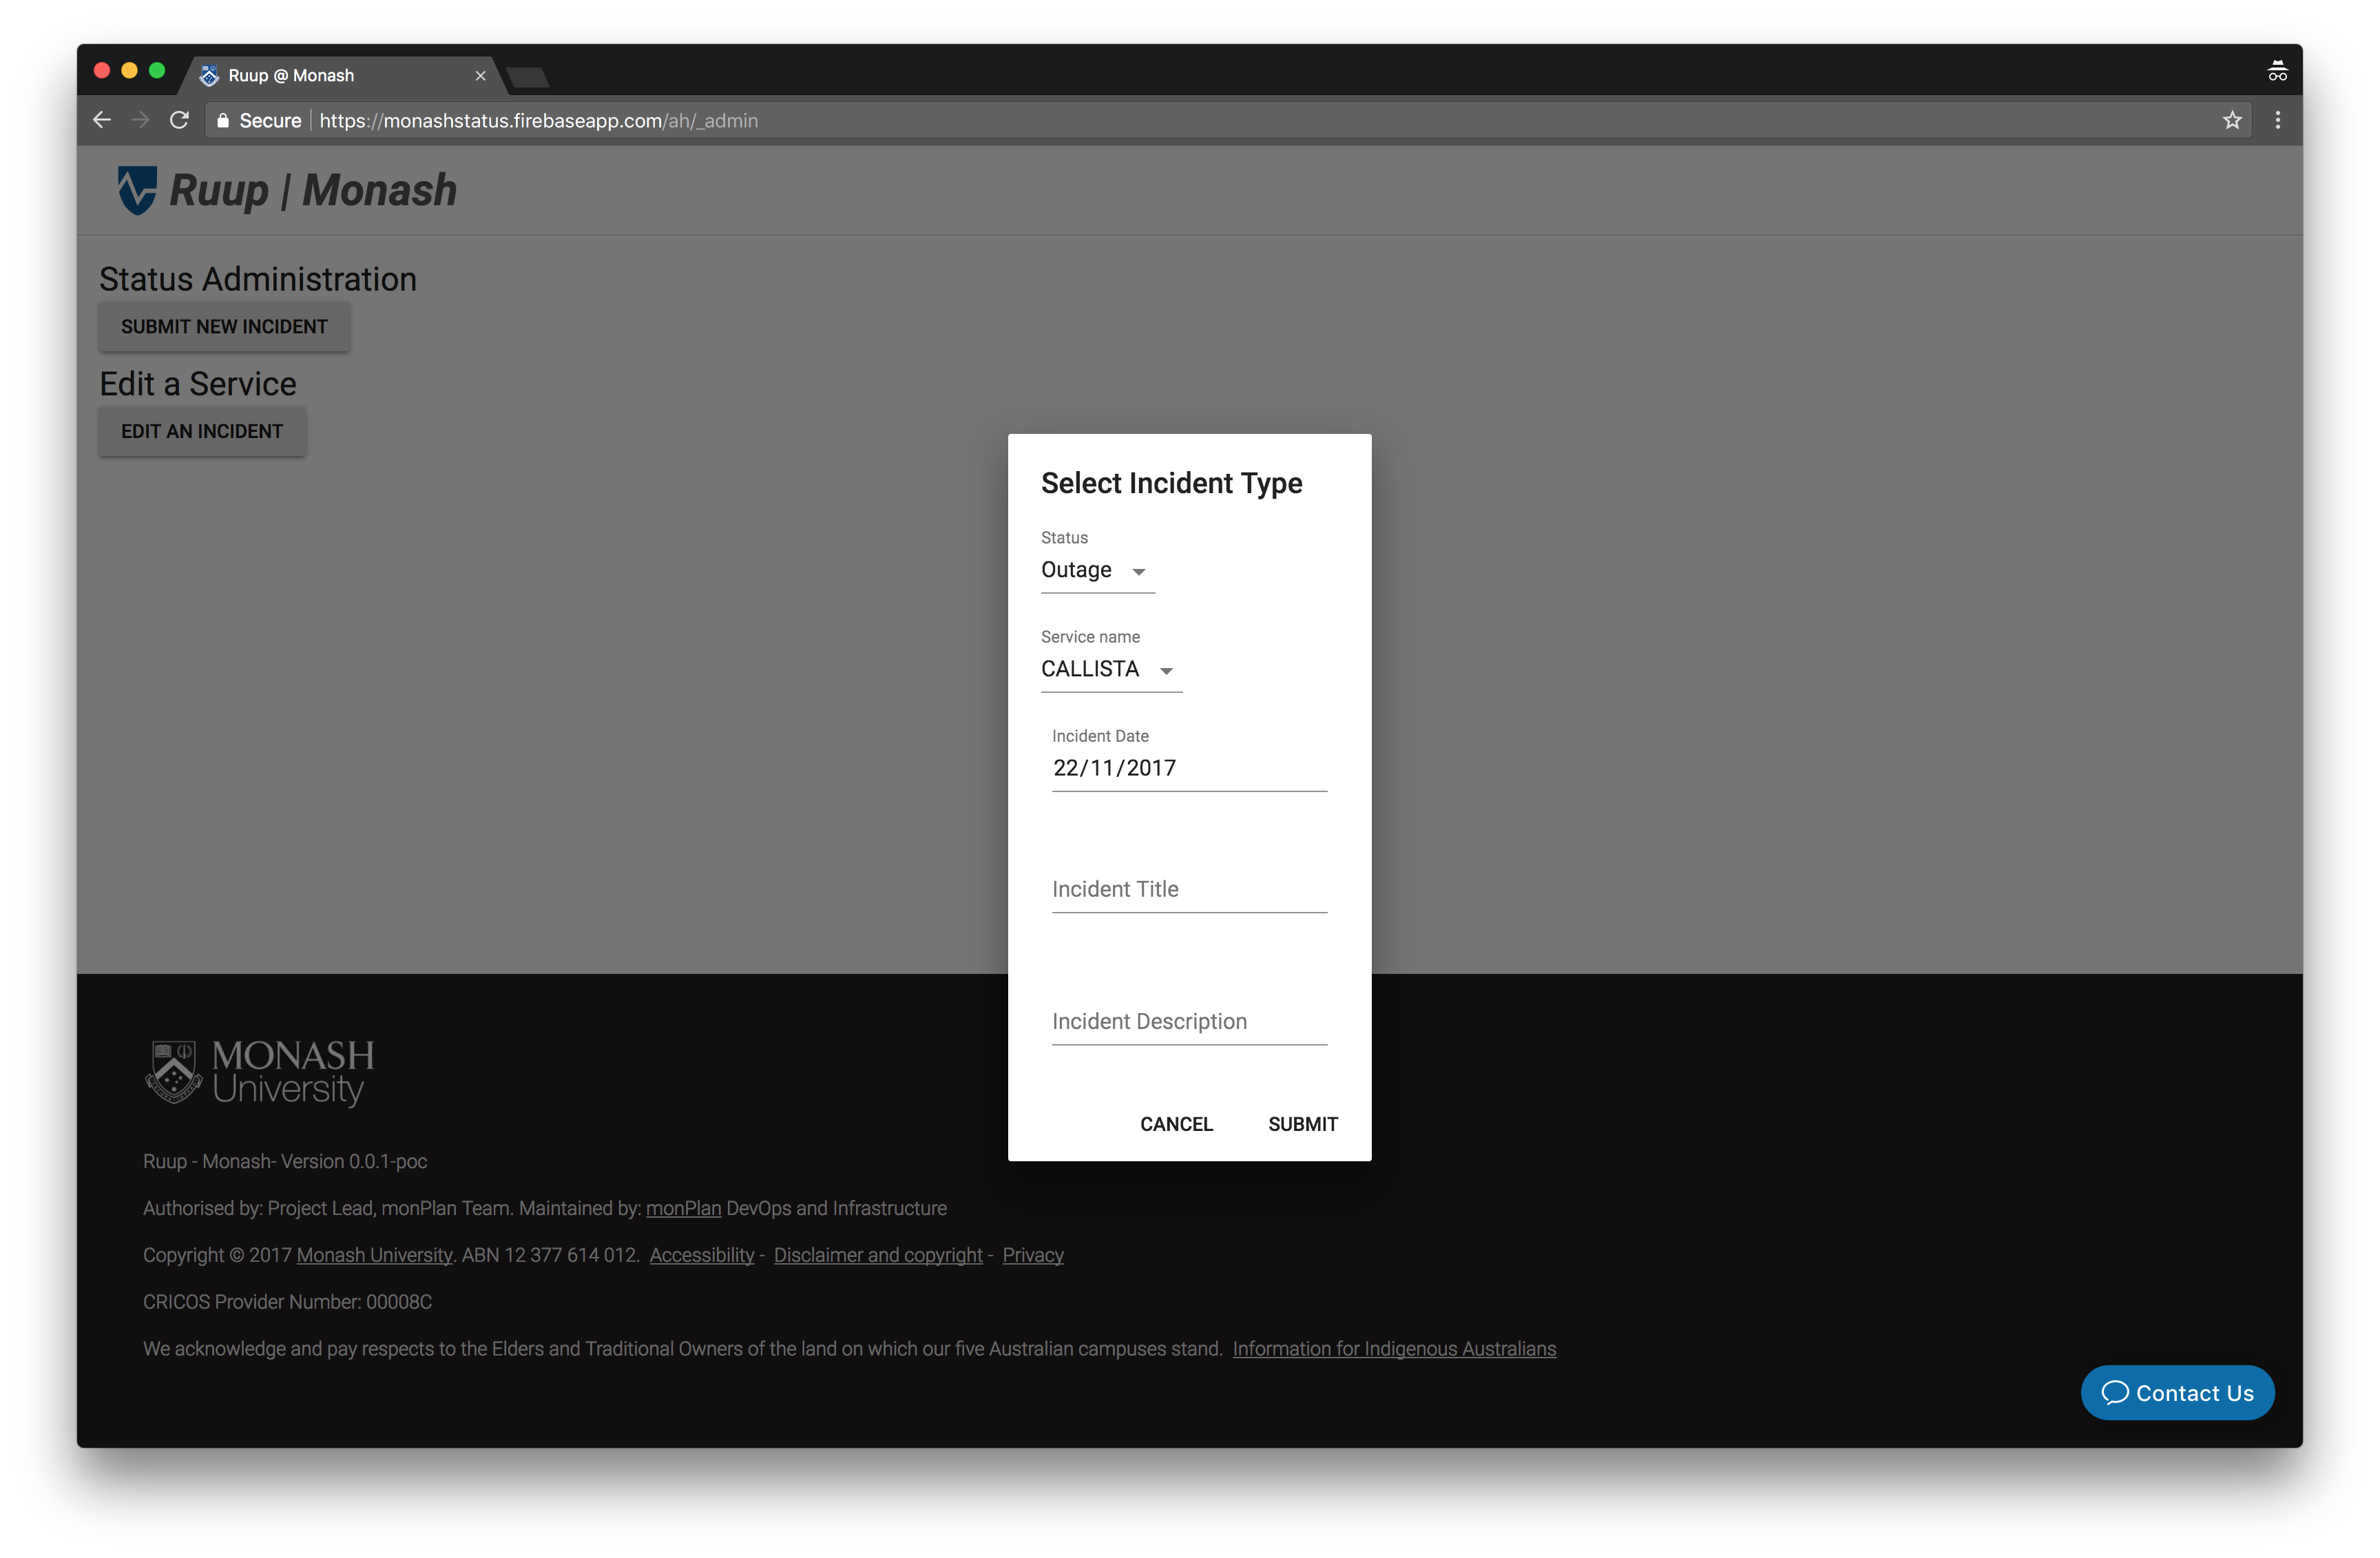Viewport: 2380px width, 1558px height.
Task: Click the browser back arrow
Action: (102, 120)
